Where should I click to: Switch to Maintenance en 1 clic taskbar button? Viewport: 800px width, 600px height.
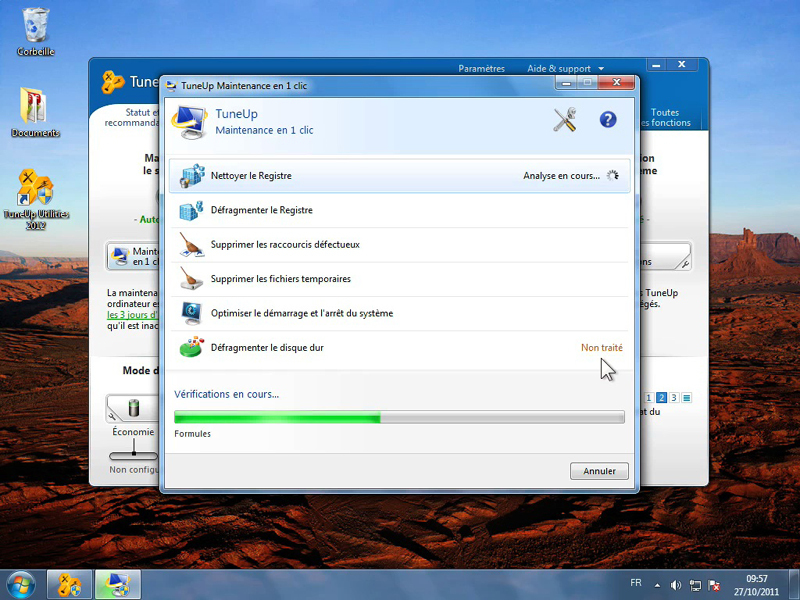click(117, 585)
